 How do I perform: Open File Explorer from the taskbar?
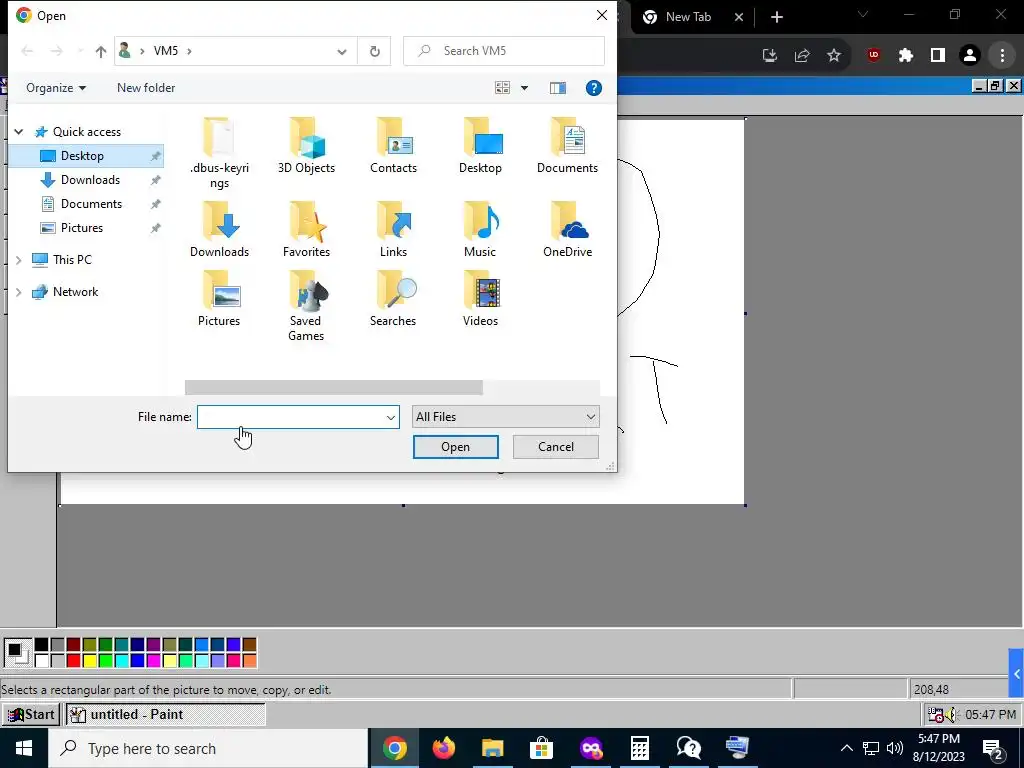492,748
